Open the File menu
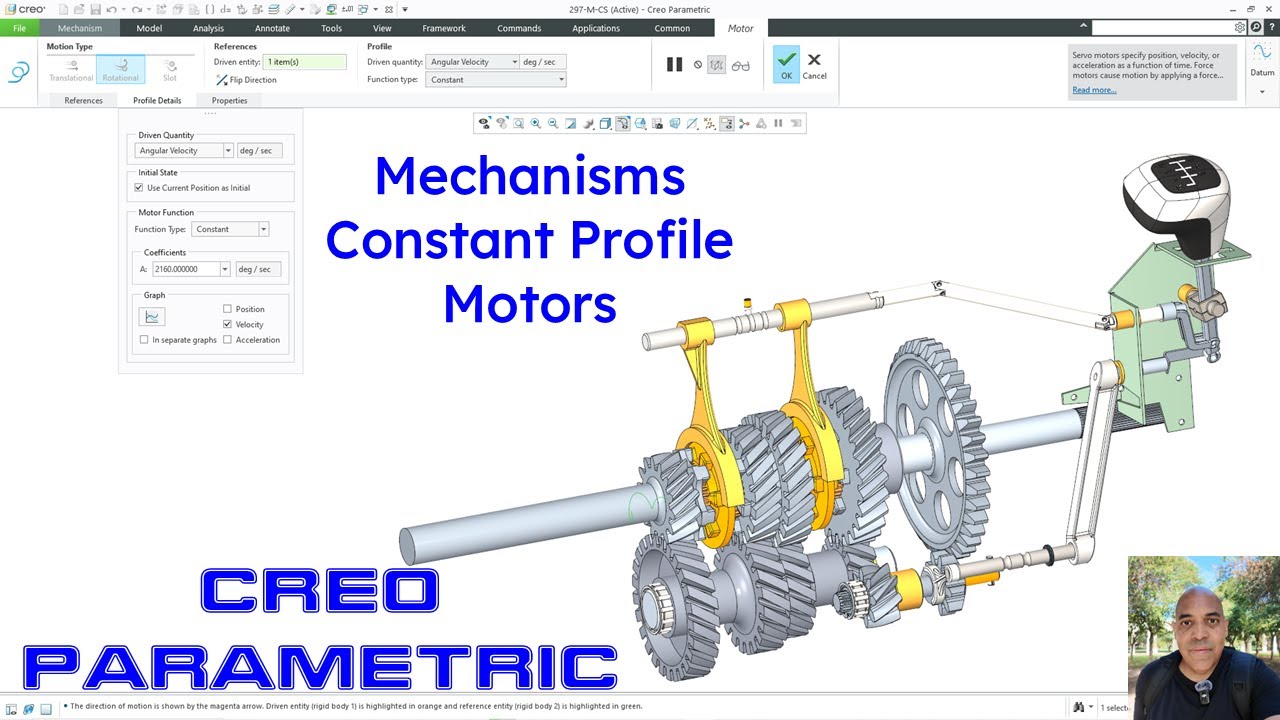This screenshot has height=720, width=1280. click(19, 28)
